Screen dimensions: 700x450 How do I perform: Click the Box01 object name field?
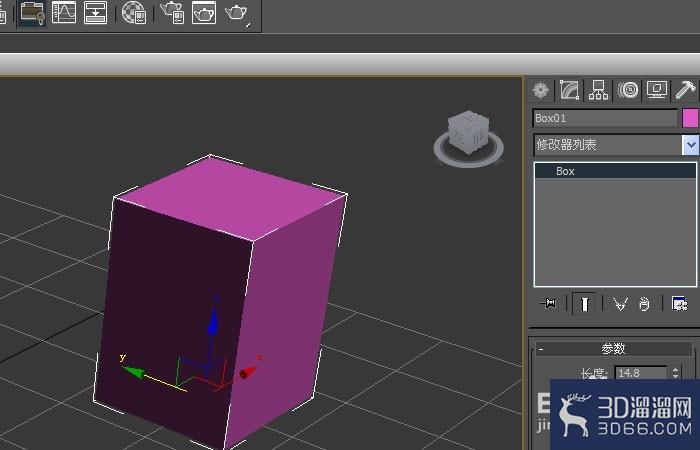coord(605,118)
